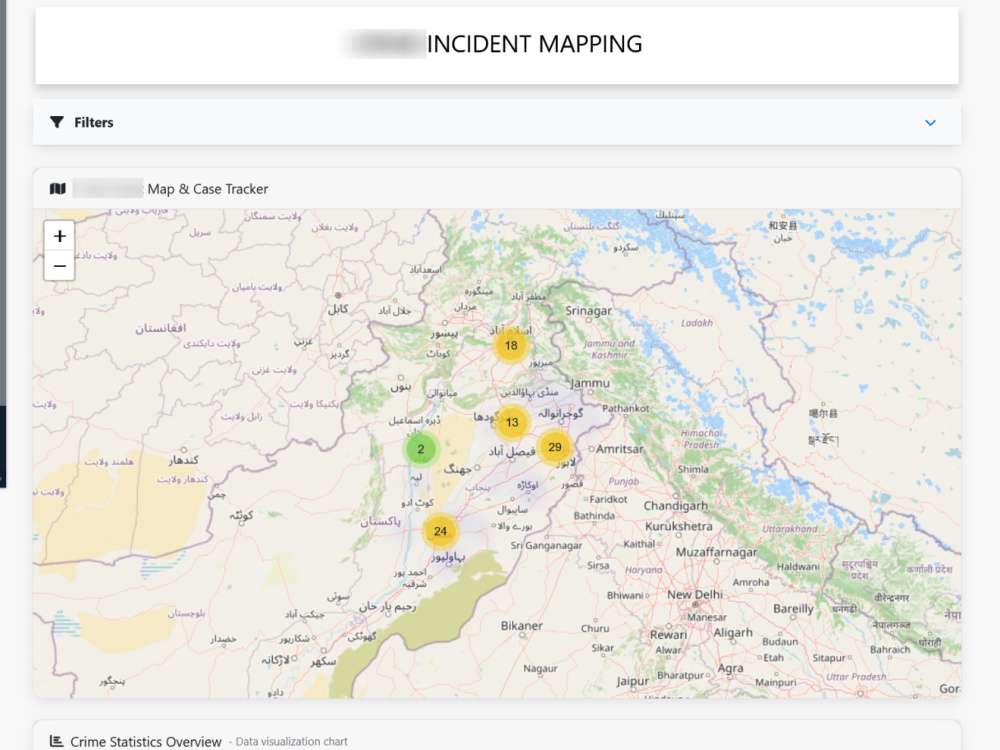Open the cluster marker showing 13
This screenshot has width=1000, height=750.
[x=511, y=422]
